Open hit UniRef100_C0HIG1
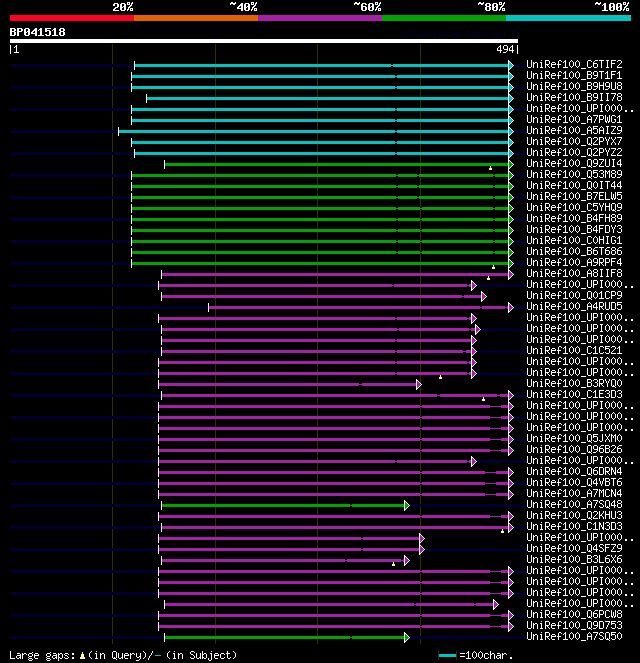640x663 pixels. 574,240
